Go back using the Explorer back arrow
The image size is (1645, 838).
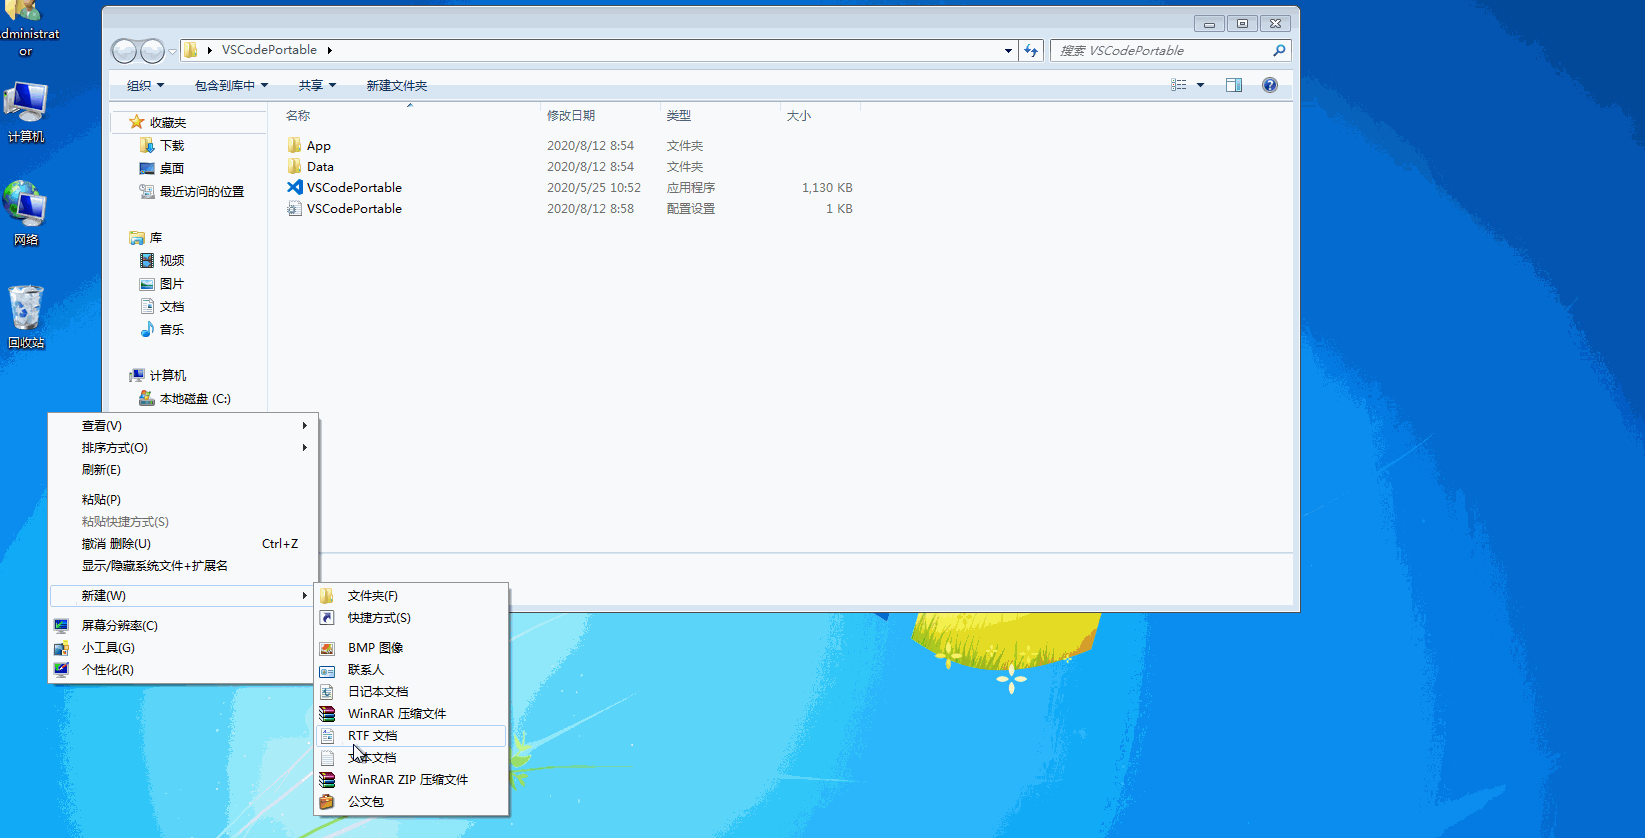(124, 50)
